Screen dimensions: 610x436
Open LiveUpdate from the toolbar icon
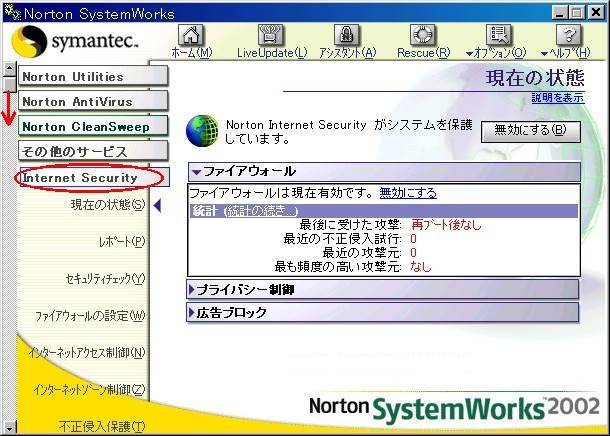click(271, 35)
